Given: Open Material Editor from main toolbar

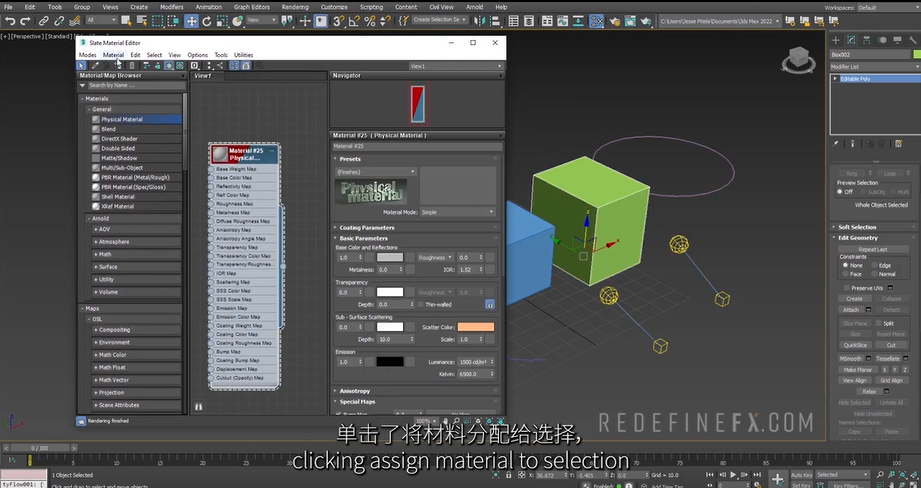Looking at the screenshot, I should pos(596,21).
